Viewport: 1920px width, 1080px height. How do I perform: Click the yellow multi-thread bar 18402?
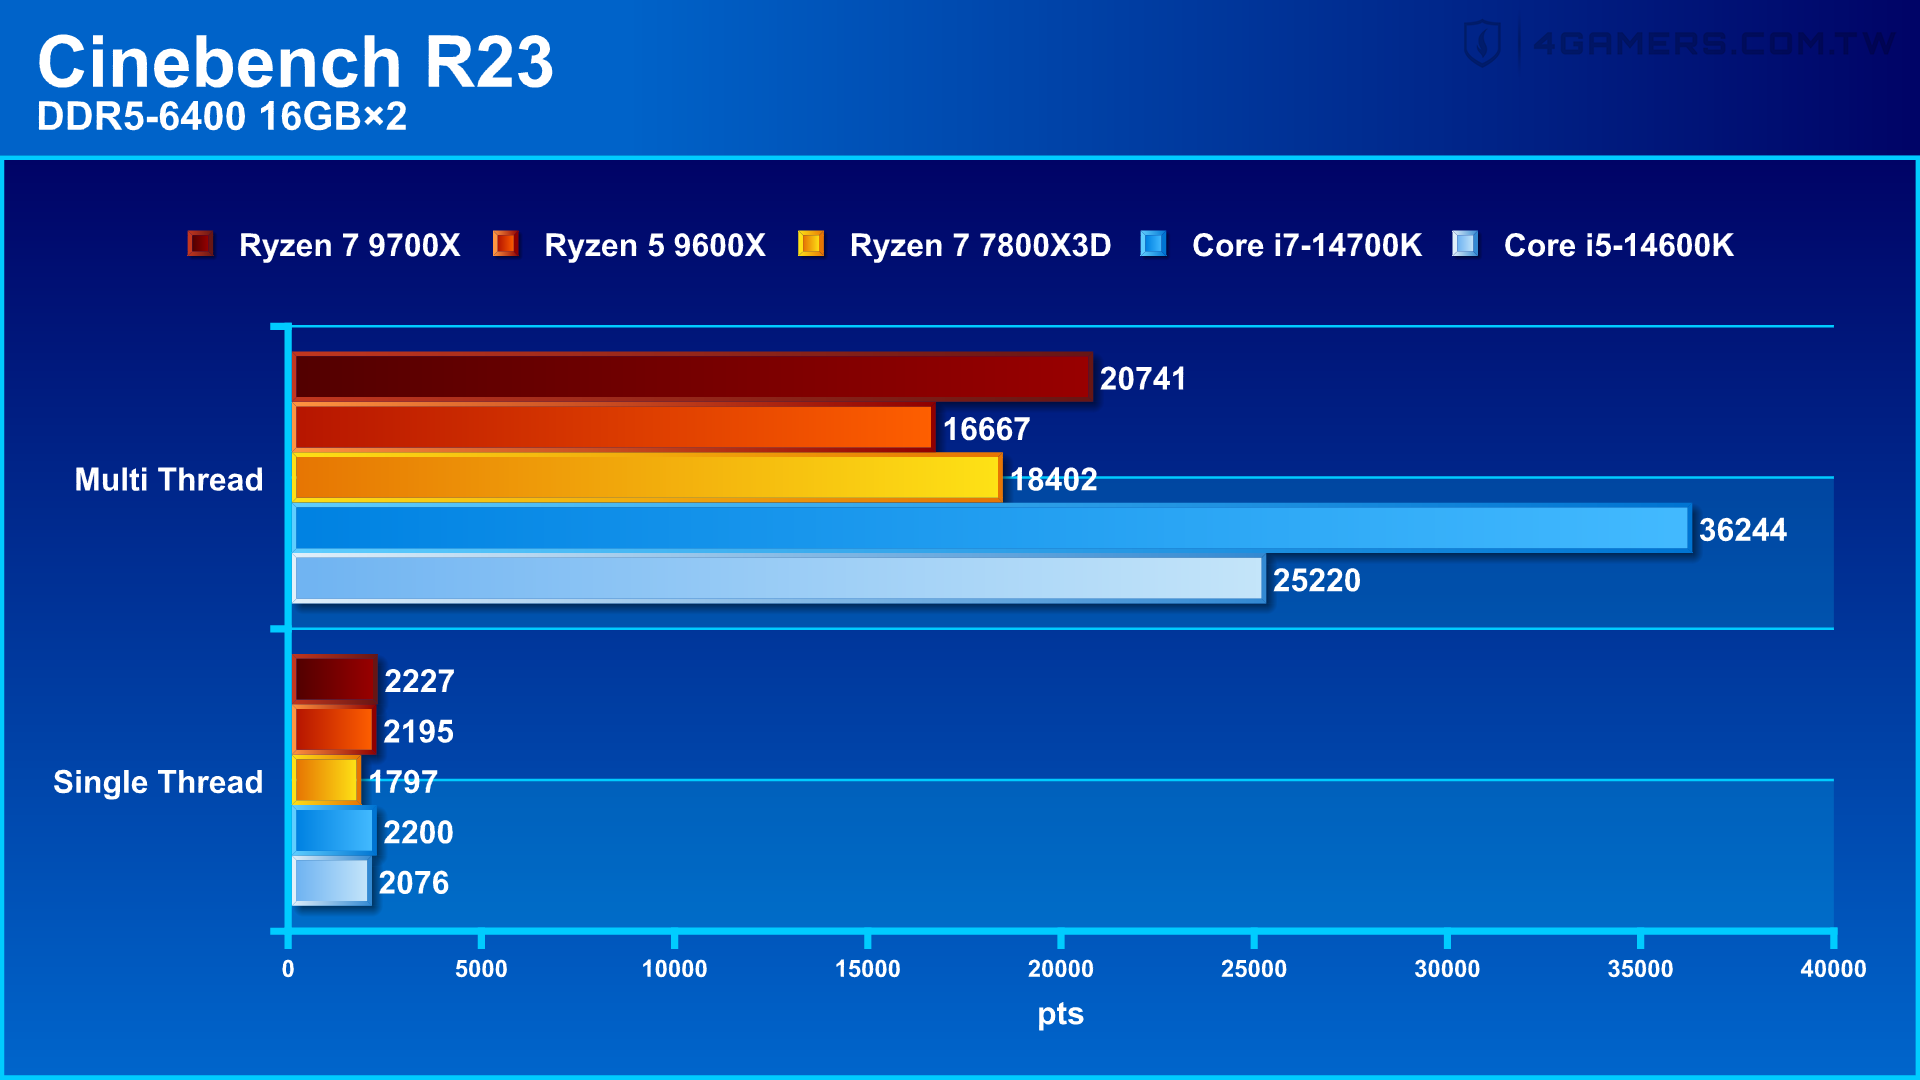pos(647,478)
